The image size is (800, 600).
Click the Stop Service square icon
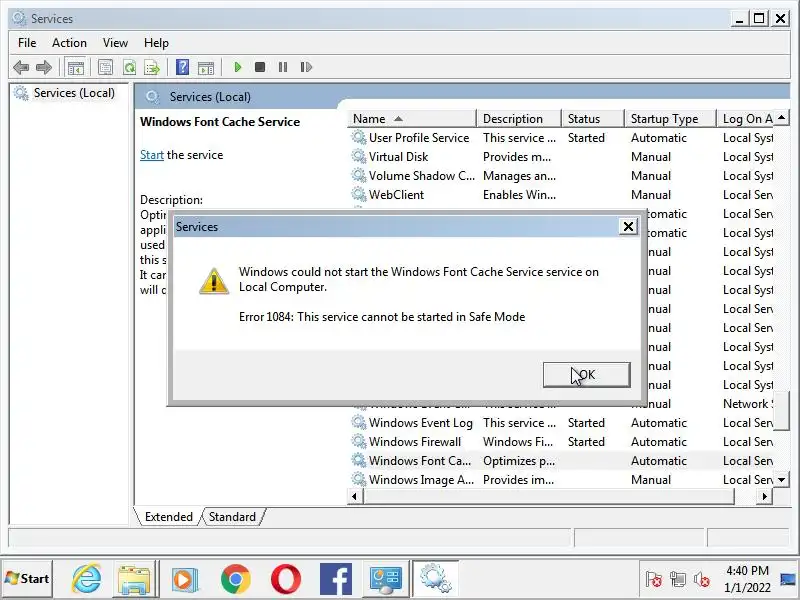(260, 67)
